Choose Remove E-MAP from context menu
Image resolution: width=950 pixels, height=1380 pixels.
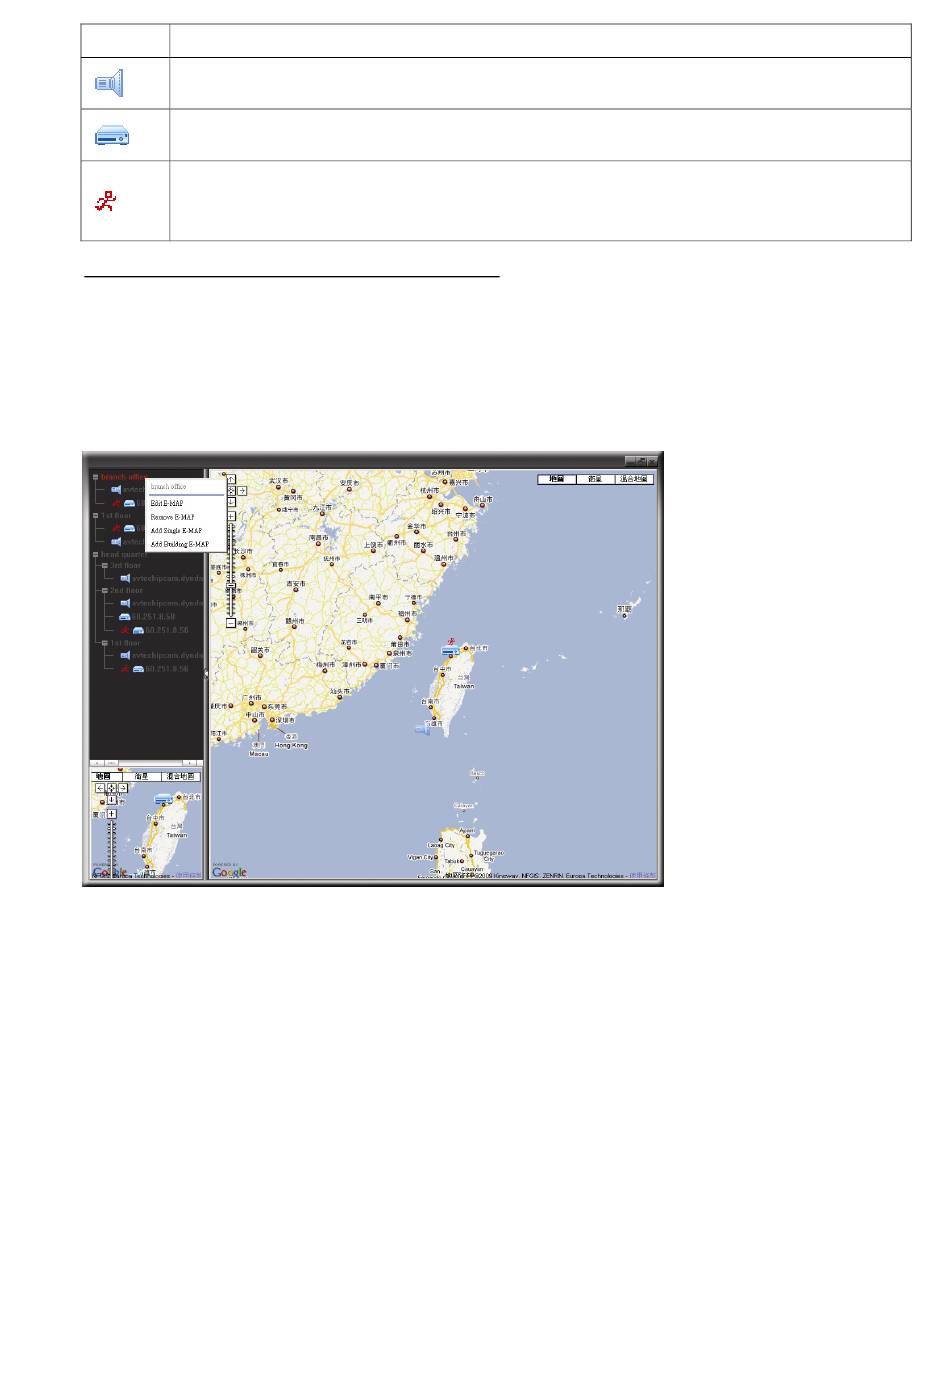coord(173,517)
